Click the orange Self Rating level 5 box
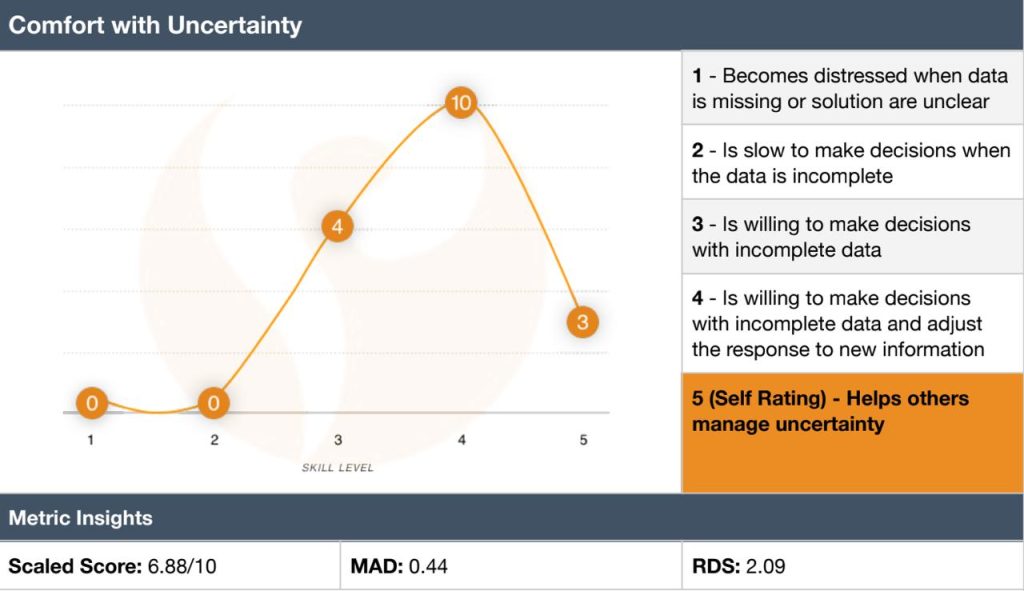The height and width of the screenshot is (591, 1024). [851, 432]
